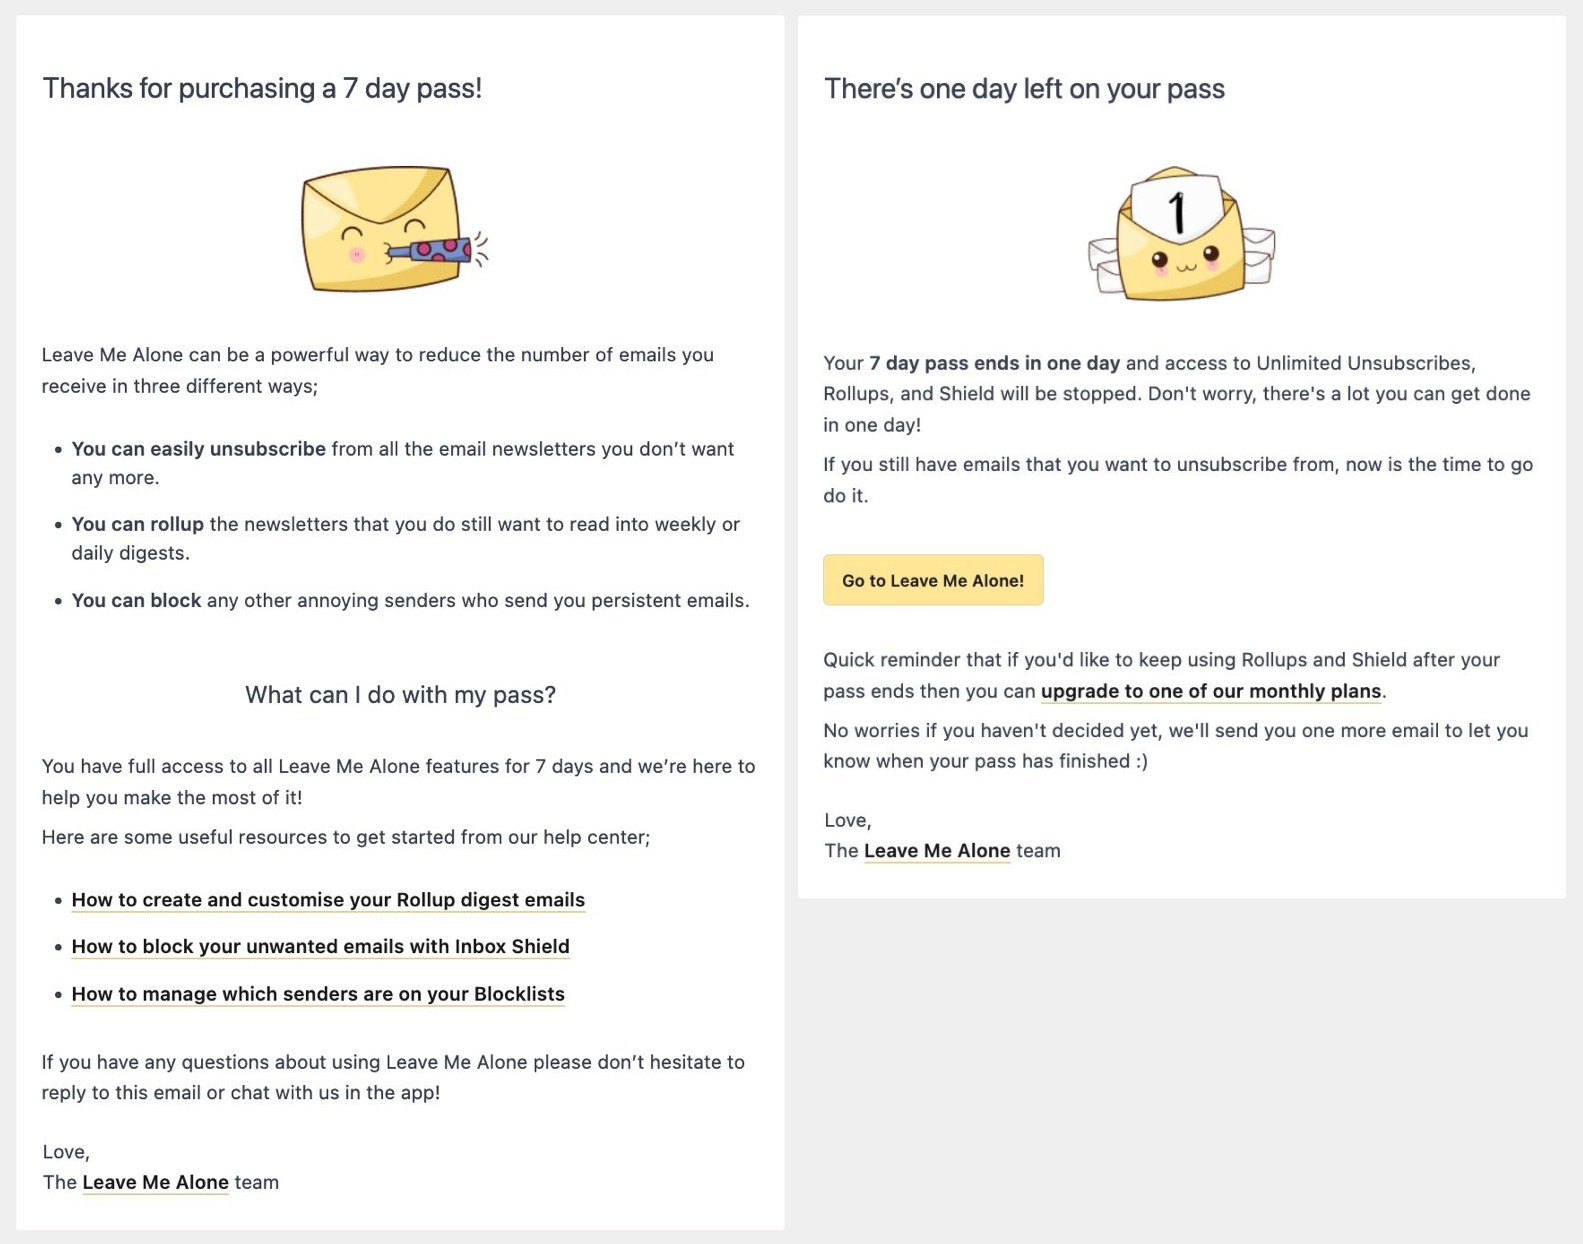Click the envelope showing number 1
1583x1244 pixels.
coord(1180,234)
